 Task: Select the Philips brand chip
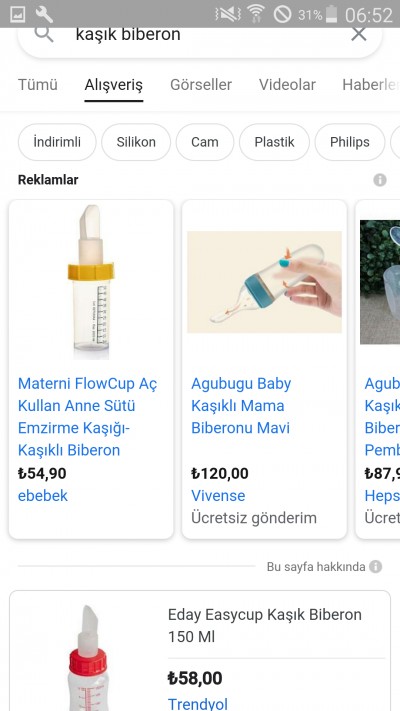pyautogui.click(x=350, y=142)
